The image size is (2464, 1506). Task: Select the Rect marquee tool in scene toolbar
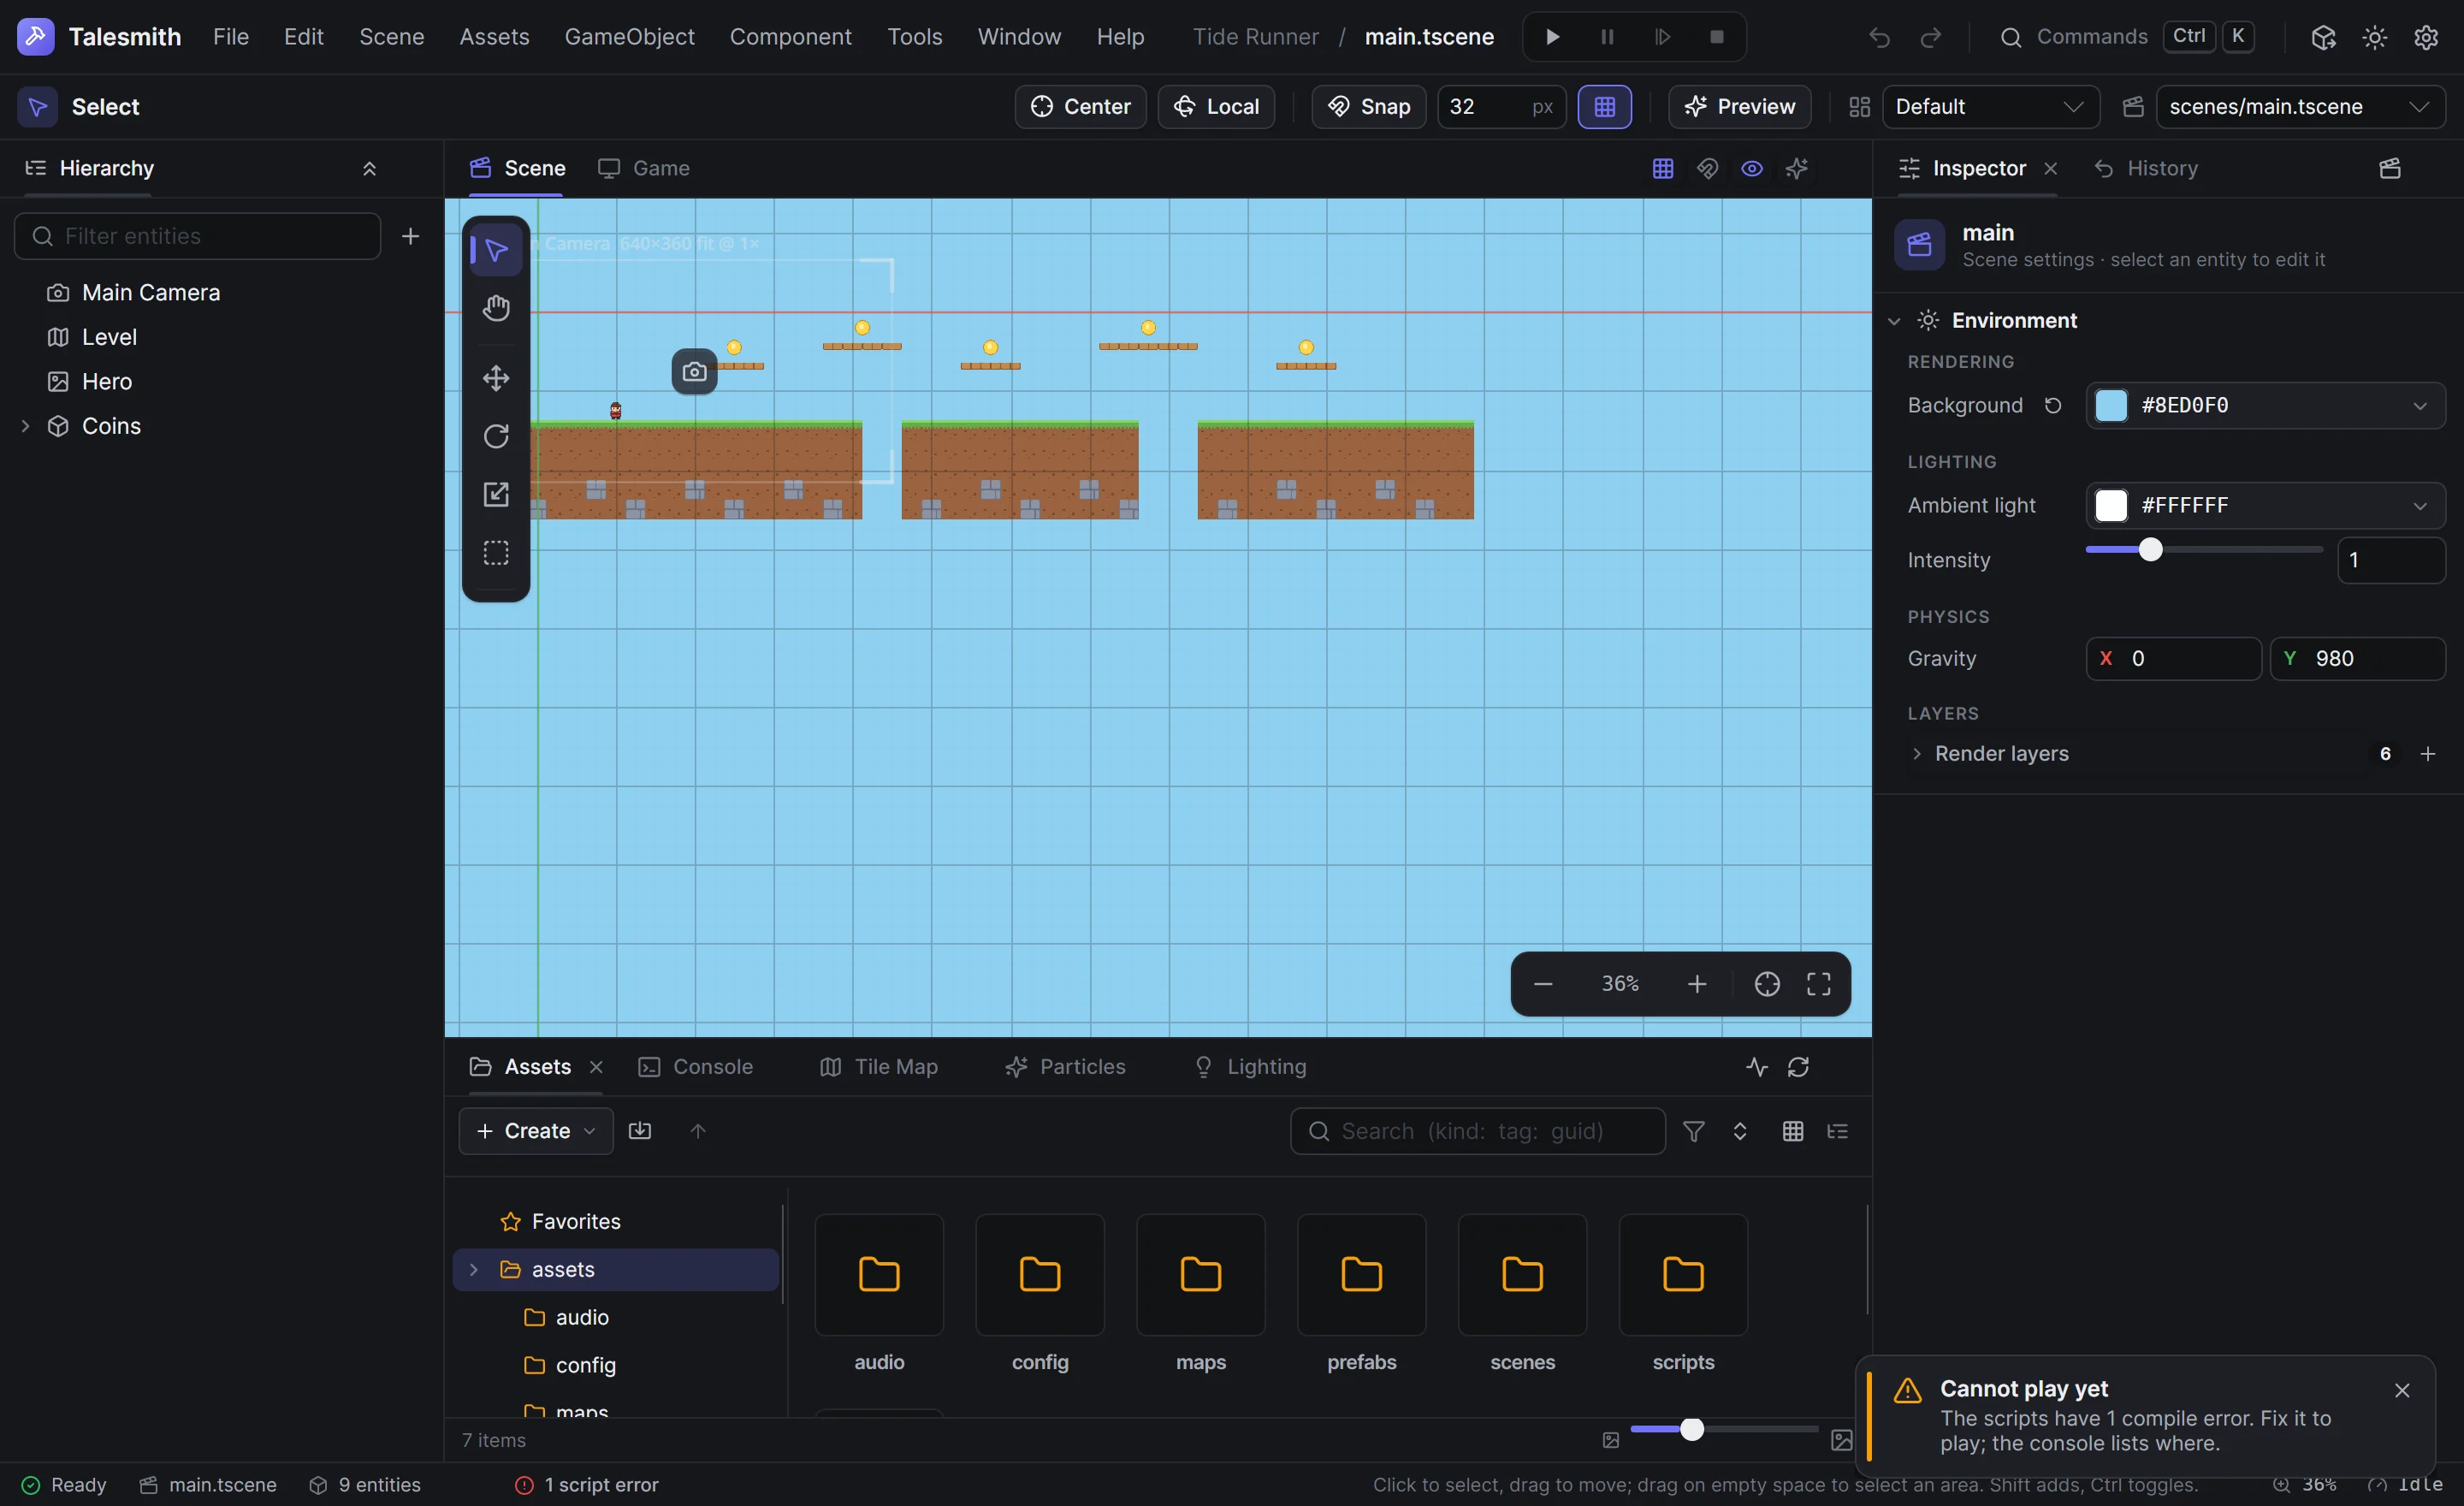pos(496,553)
